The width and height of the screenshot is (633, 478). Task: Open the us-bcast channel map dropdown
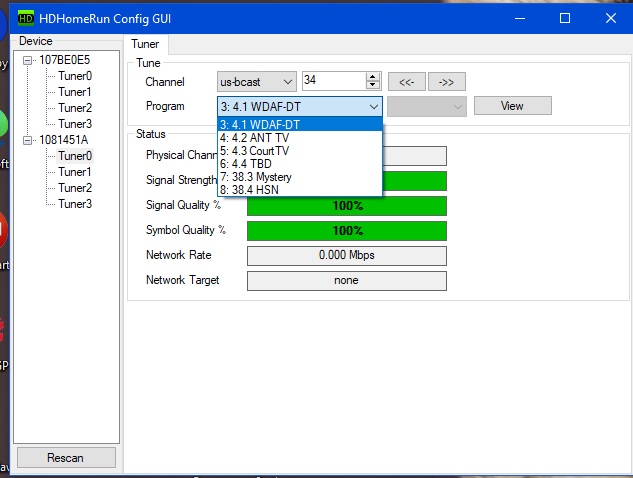pos(256,82)
